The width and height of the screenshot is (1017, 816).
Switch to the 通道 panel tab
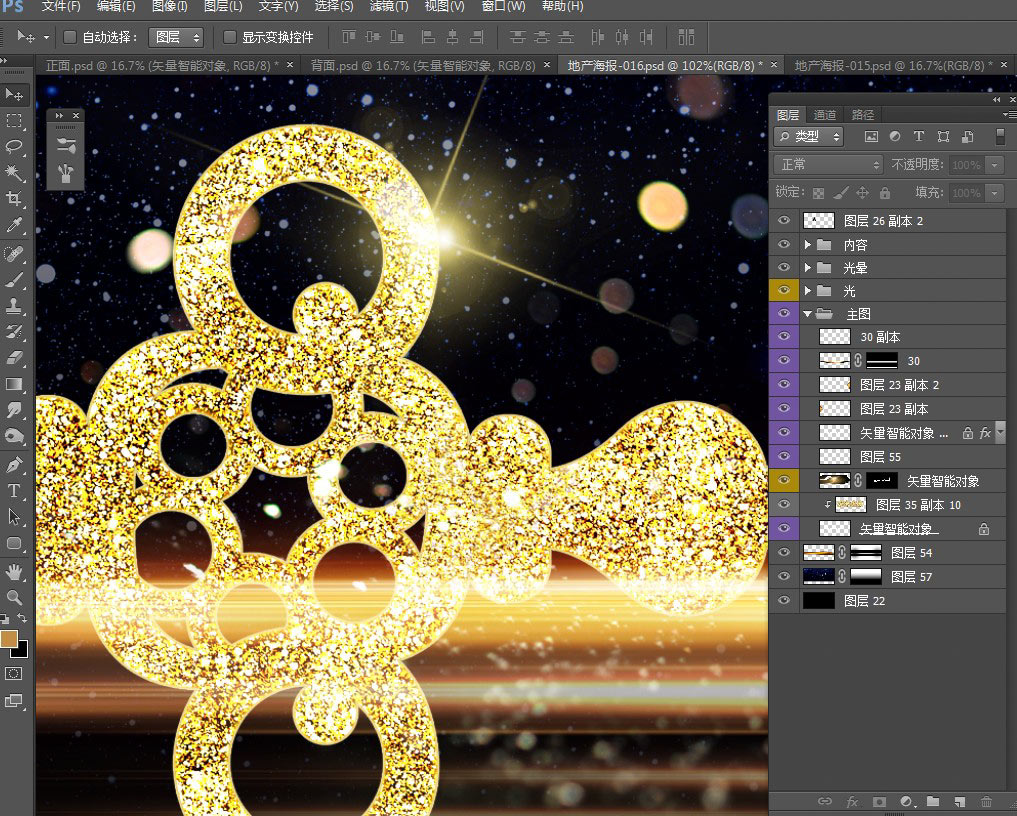824,115
